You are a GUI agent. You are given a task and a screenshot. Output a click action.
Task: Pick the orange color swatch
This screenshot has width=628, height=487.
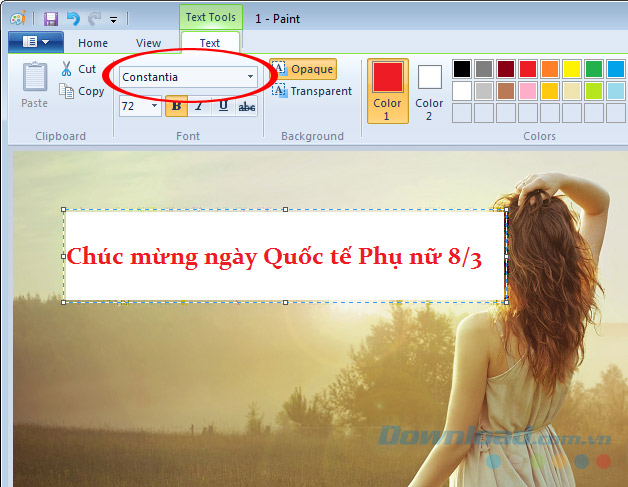point(550,69)
